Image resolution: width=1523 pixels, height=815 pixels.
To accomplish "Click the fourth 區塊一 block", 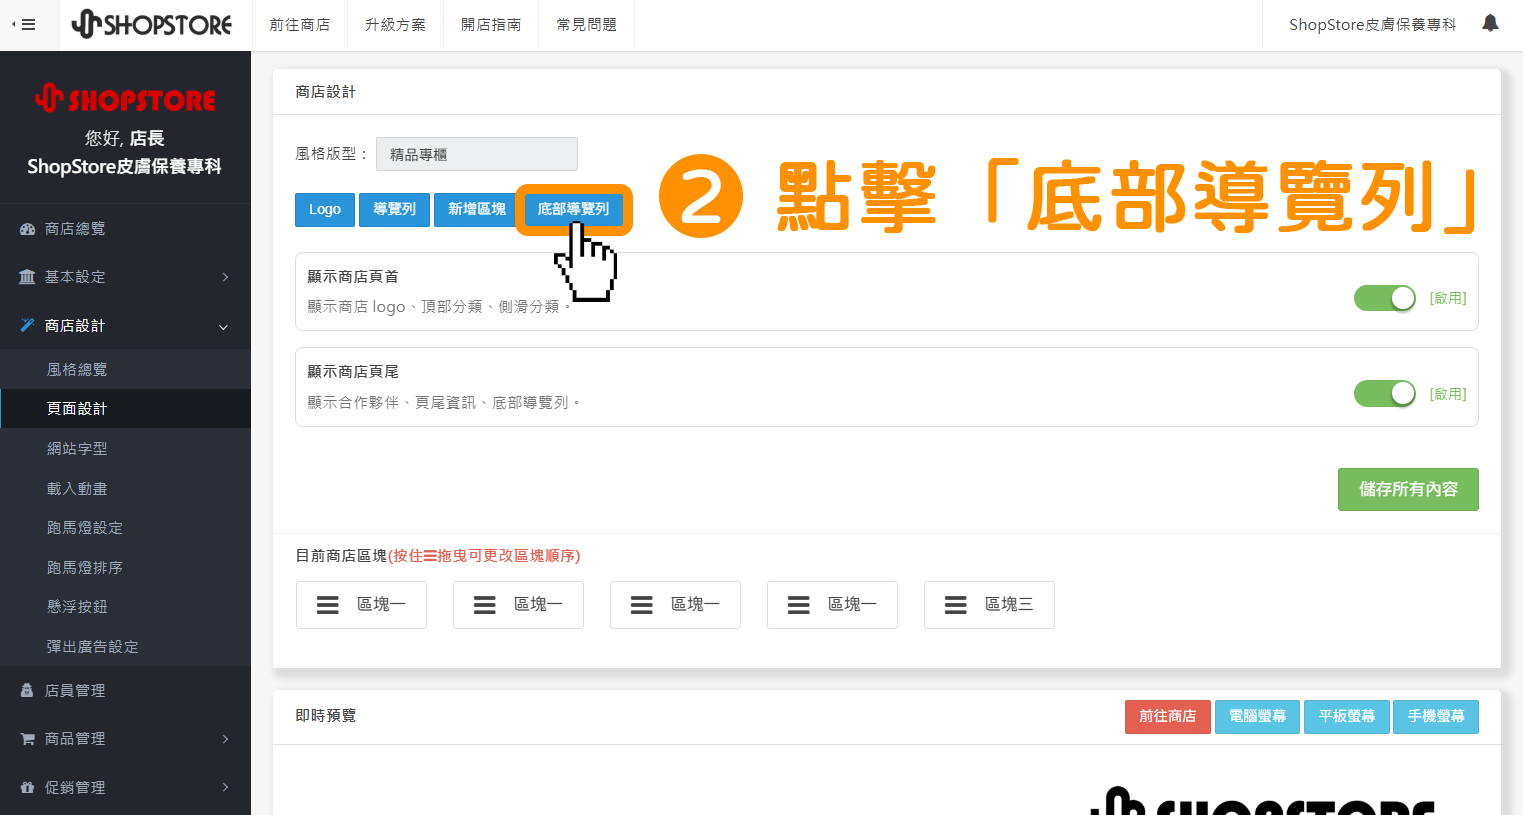I will pyautogui.click(x=832, y=604).
